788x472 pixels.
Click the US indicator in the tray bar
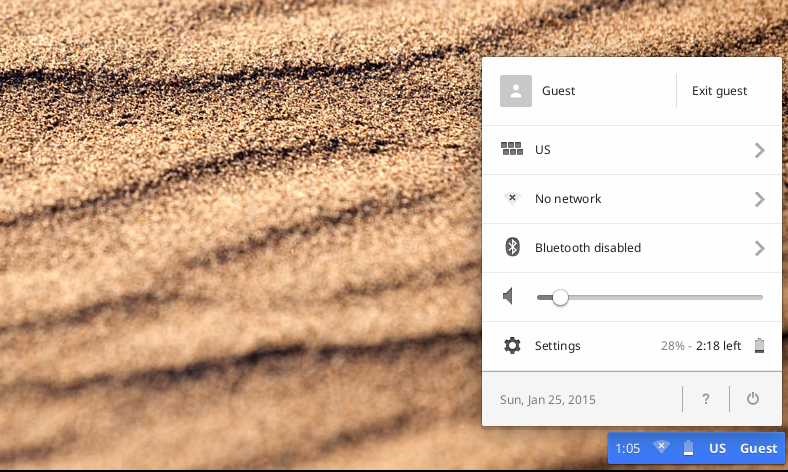[x=717, y=448]
